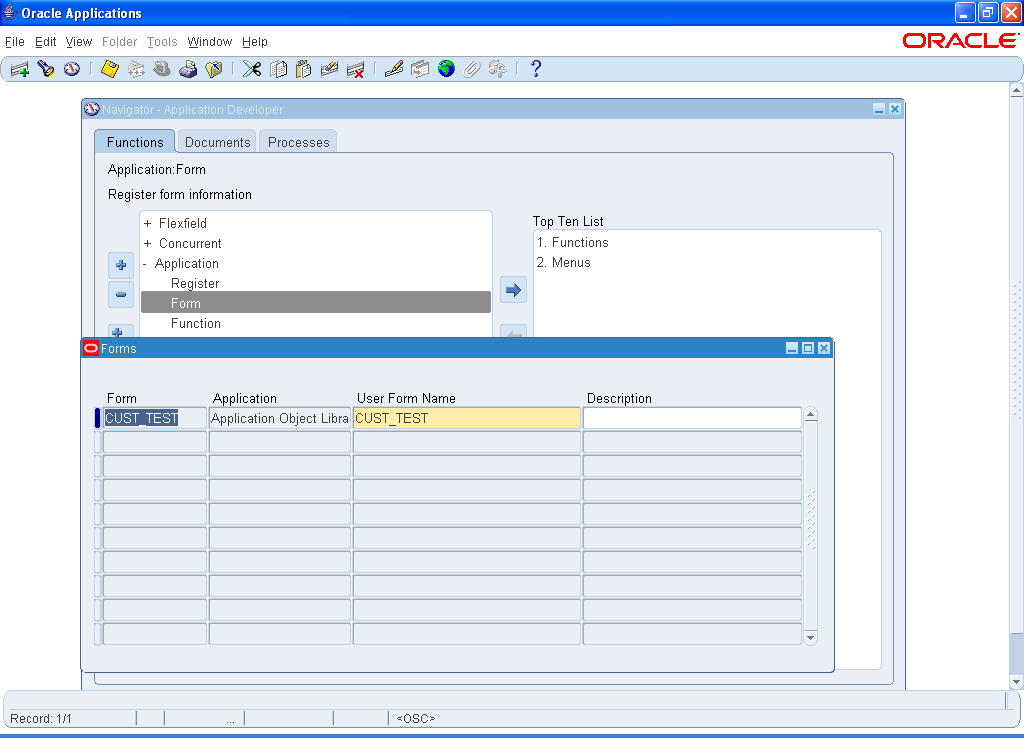
Task: Click the Next Step toolbar icon
Action: [136, 69]
